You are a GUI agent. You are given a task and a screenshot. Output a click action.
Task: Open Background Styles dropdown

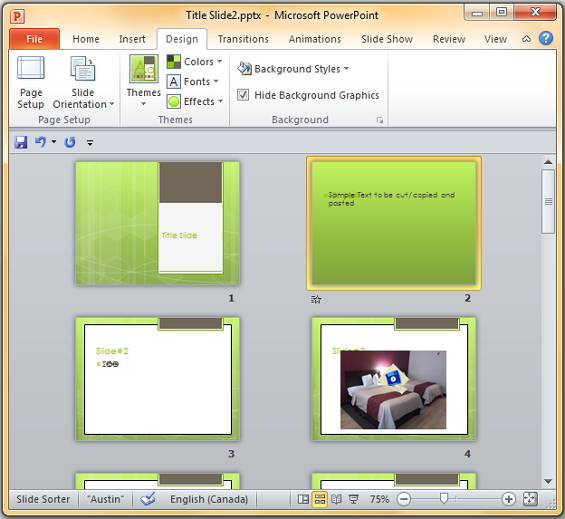[x=293, y=68]
